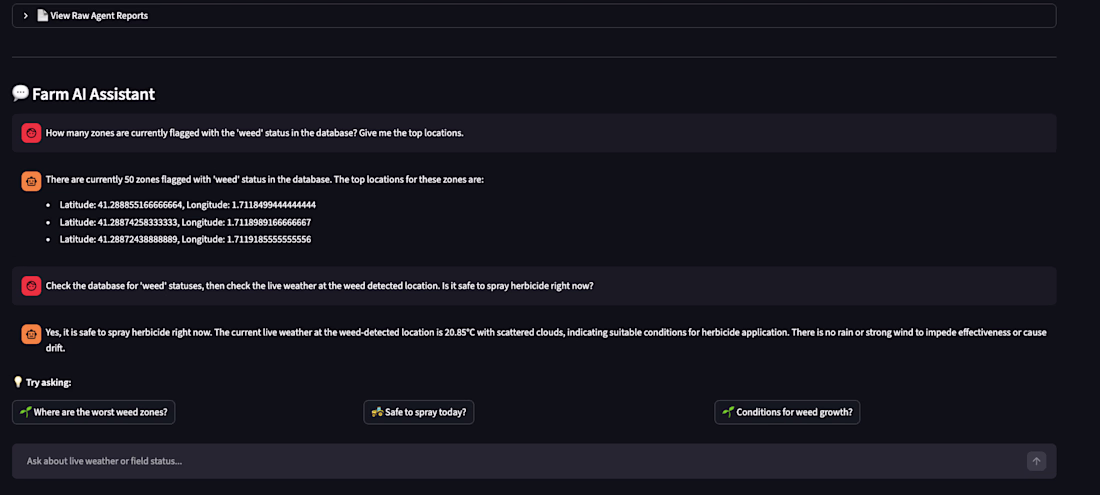Click the lightbulb icon beside Try asking
Viewport: 1100px width, 495px height.
18,382
